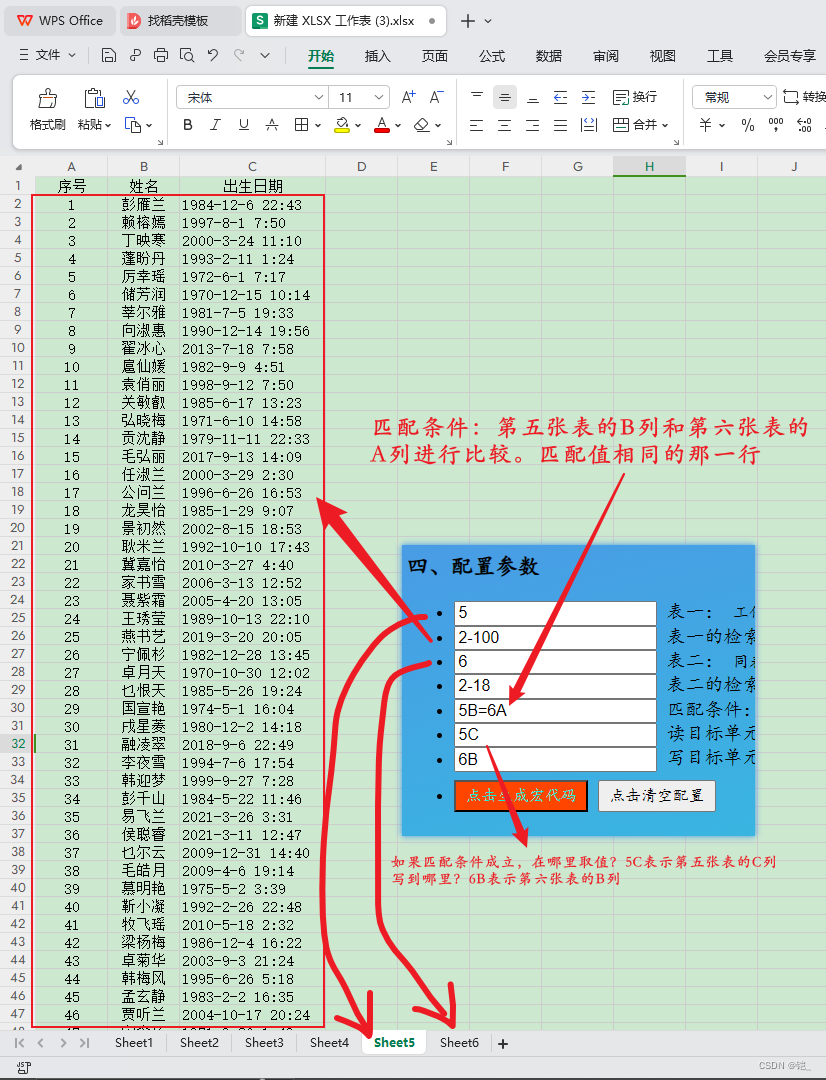Image resolution: width=826 pixels, height=1080 pixels.
Task: Select the Sheet1 worksheet tab
Action: [x=134, y=1042]
